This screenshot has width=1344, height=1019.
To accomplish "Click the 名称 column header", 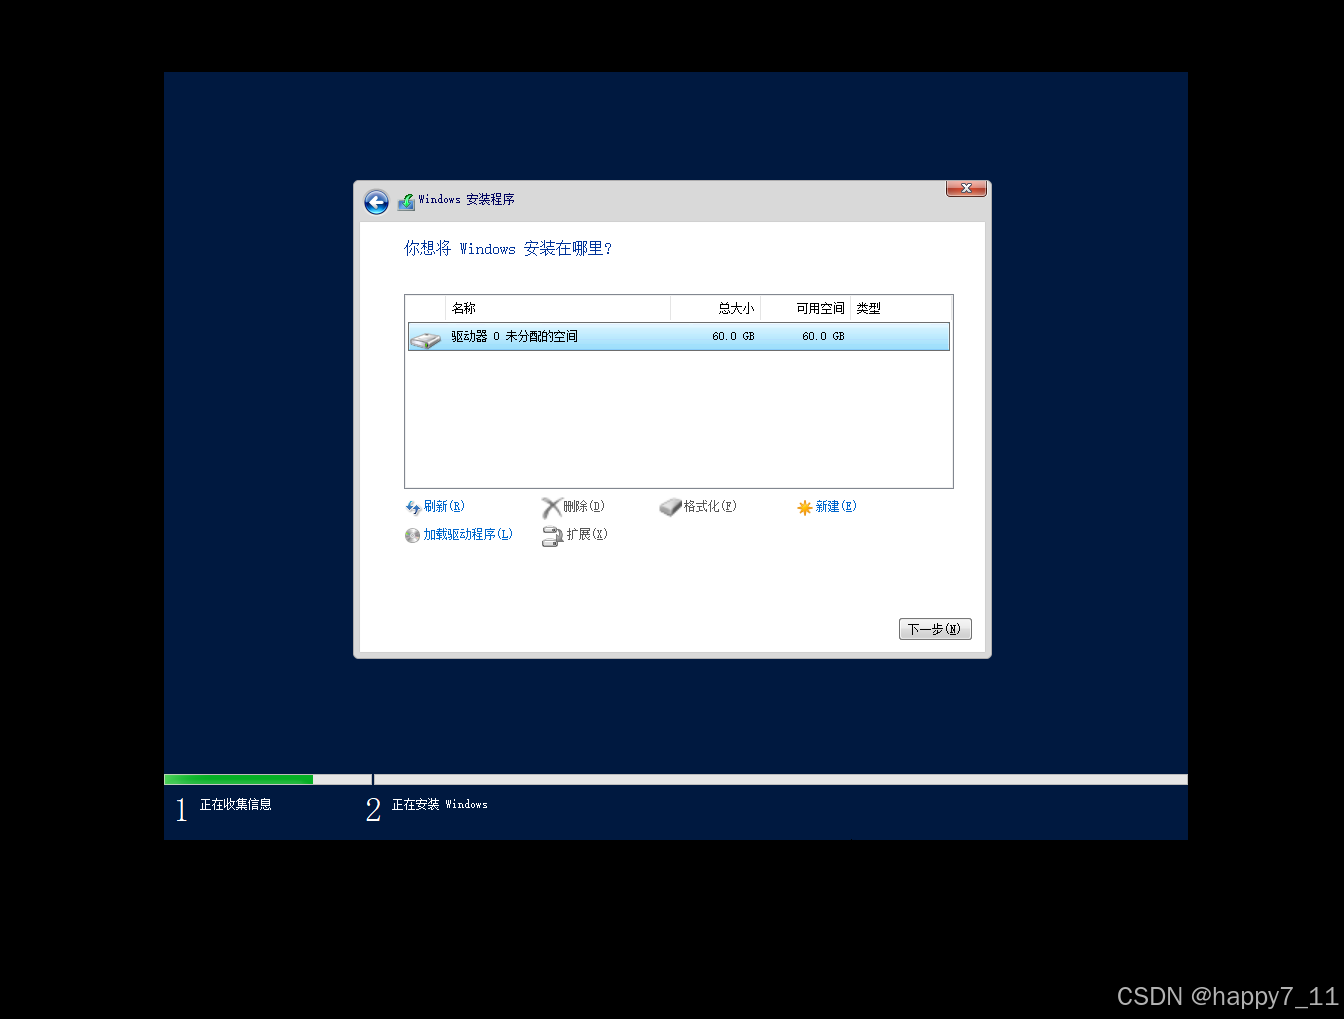I will tap(558, 308).
